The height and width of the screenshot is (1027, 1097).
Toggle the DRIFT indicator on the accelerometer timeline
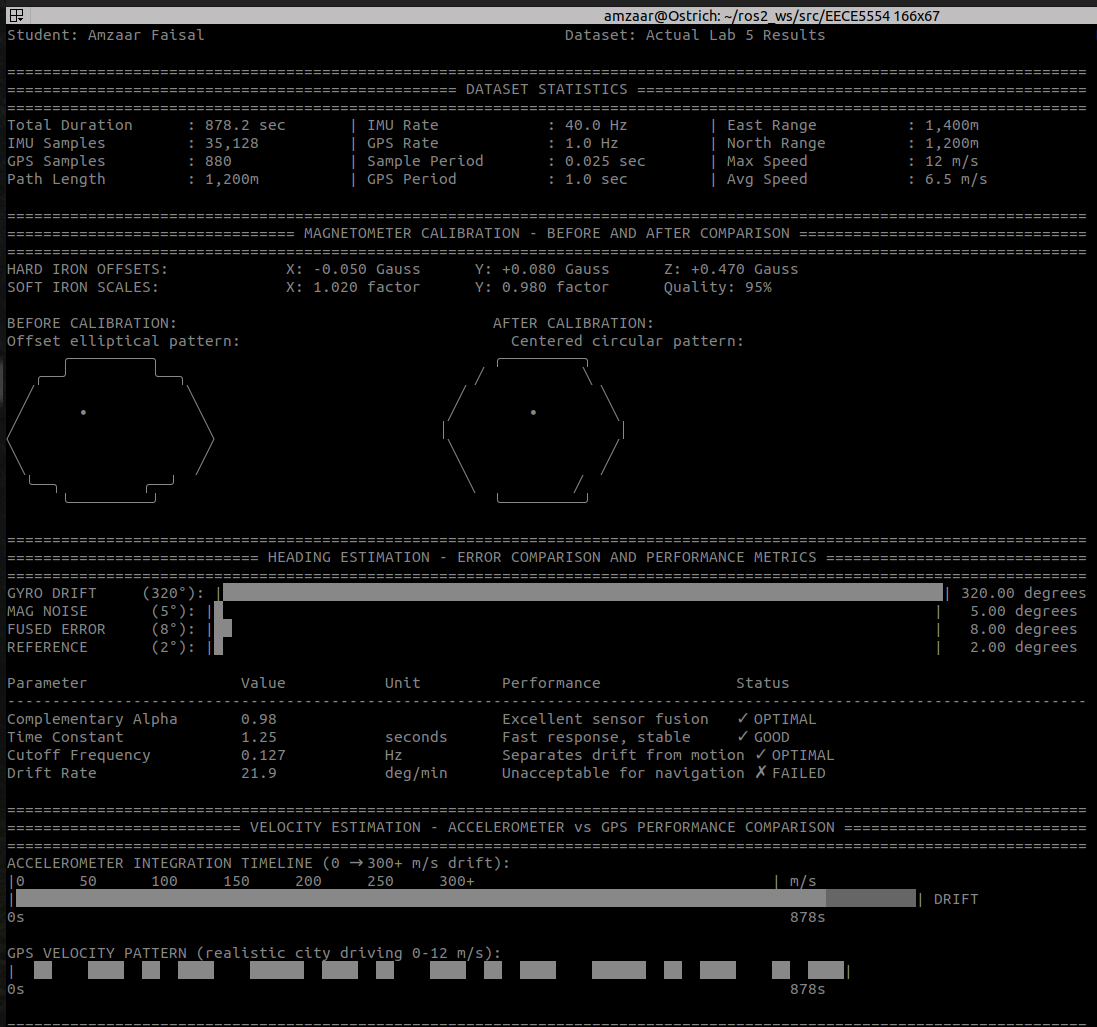tap(955, 899)
